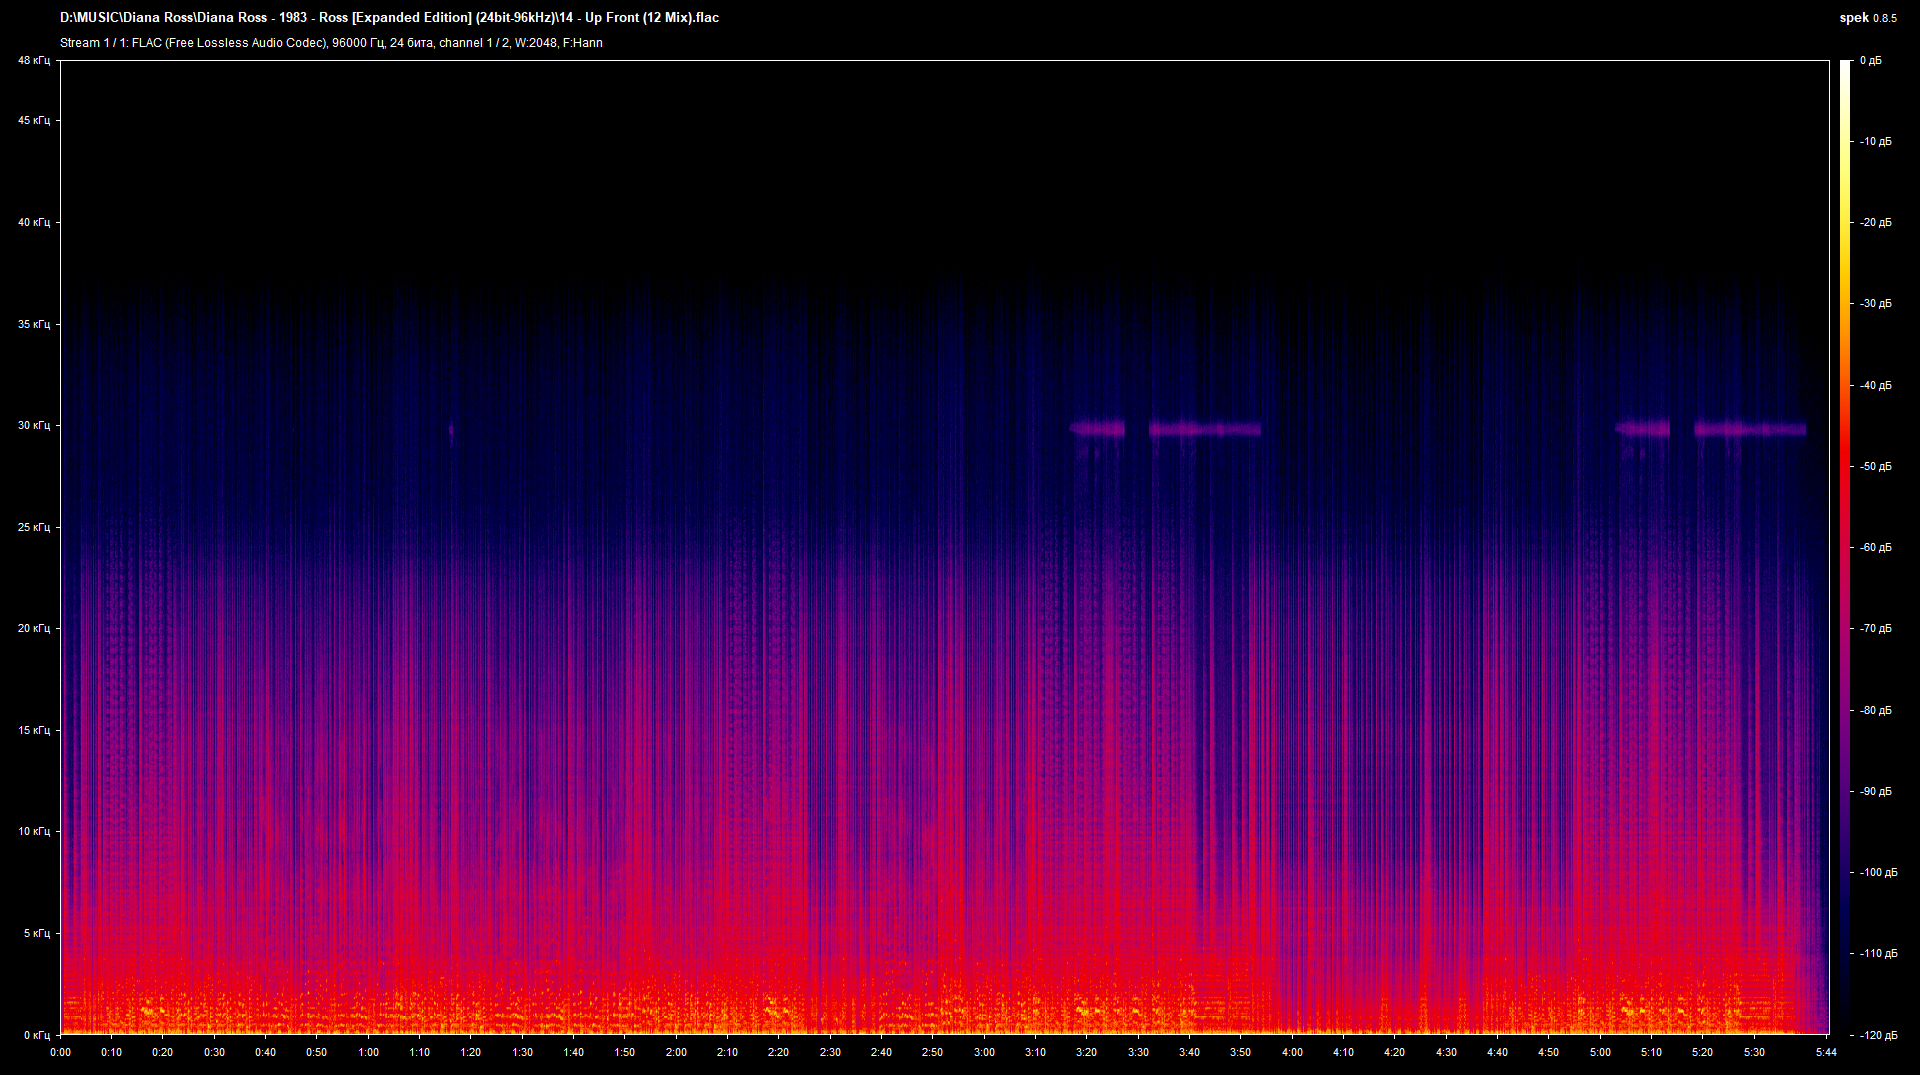Click the "-60 дБ" mark on the legend

[x=1875, y=546]
